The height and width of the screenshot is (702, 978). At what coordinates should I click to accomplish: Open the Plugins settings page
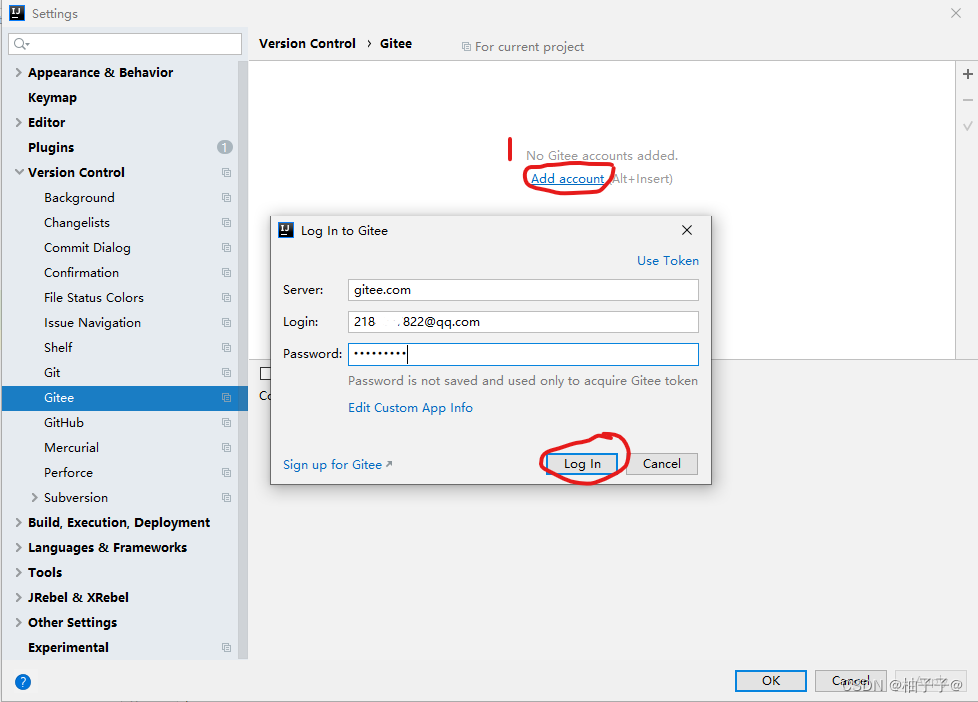[51, 147]
